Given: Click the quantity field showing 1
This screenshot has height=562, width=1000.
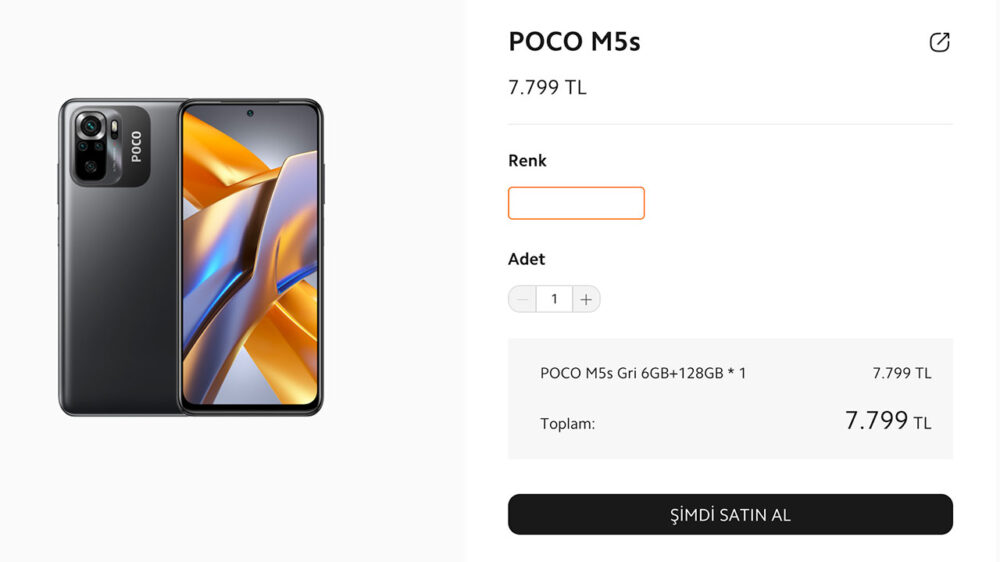Looking at the screenshot, I should pos(554,299).
